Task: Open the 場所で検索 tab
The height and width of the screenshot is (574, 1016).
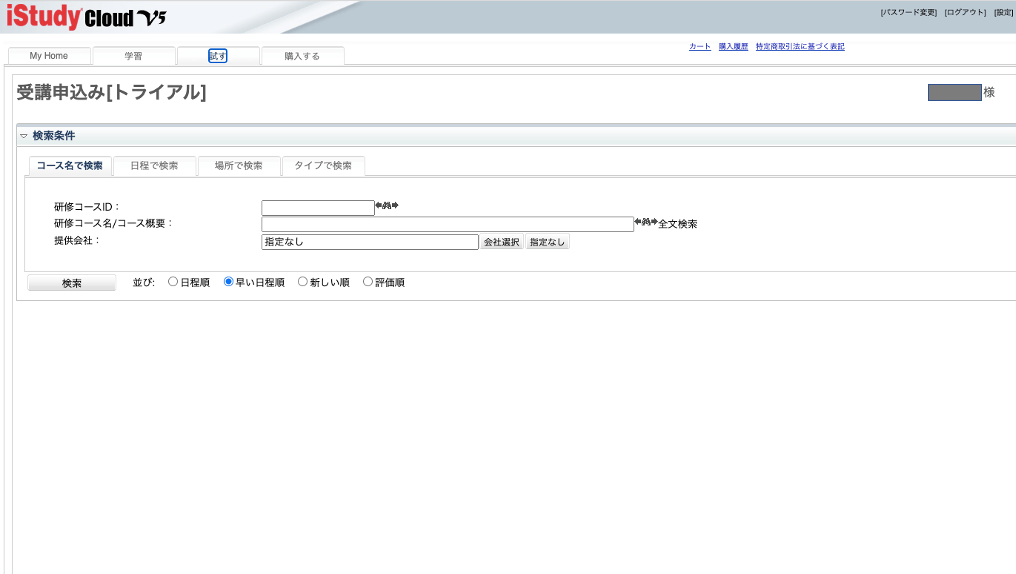Action: [x=238, y=166]
